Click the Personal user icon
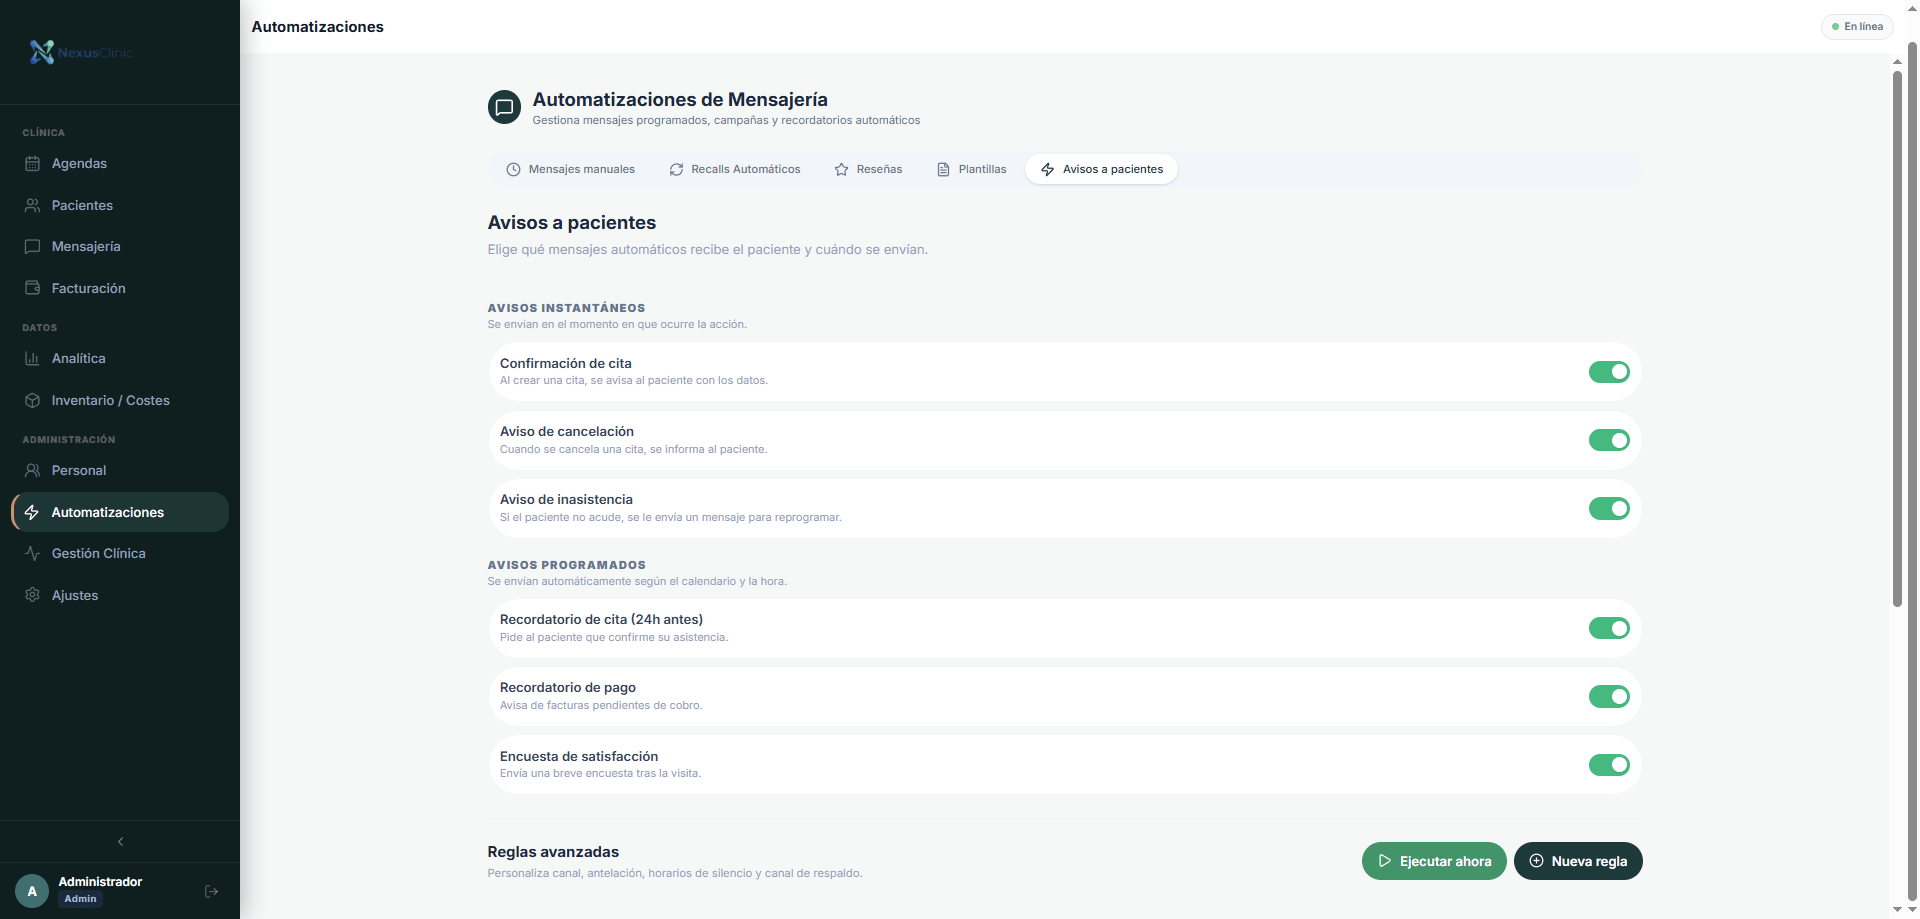This screenshot has height=919, width=1920. tap(32, 470)
